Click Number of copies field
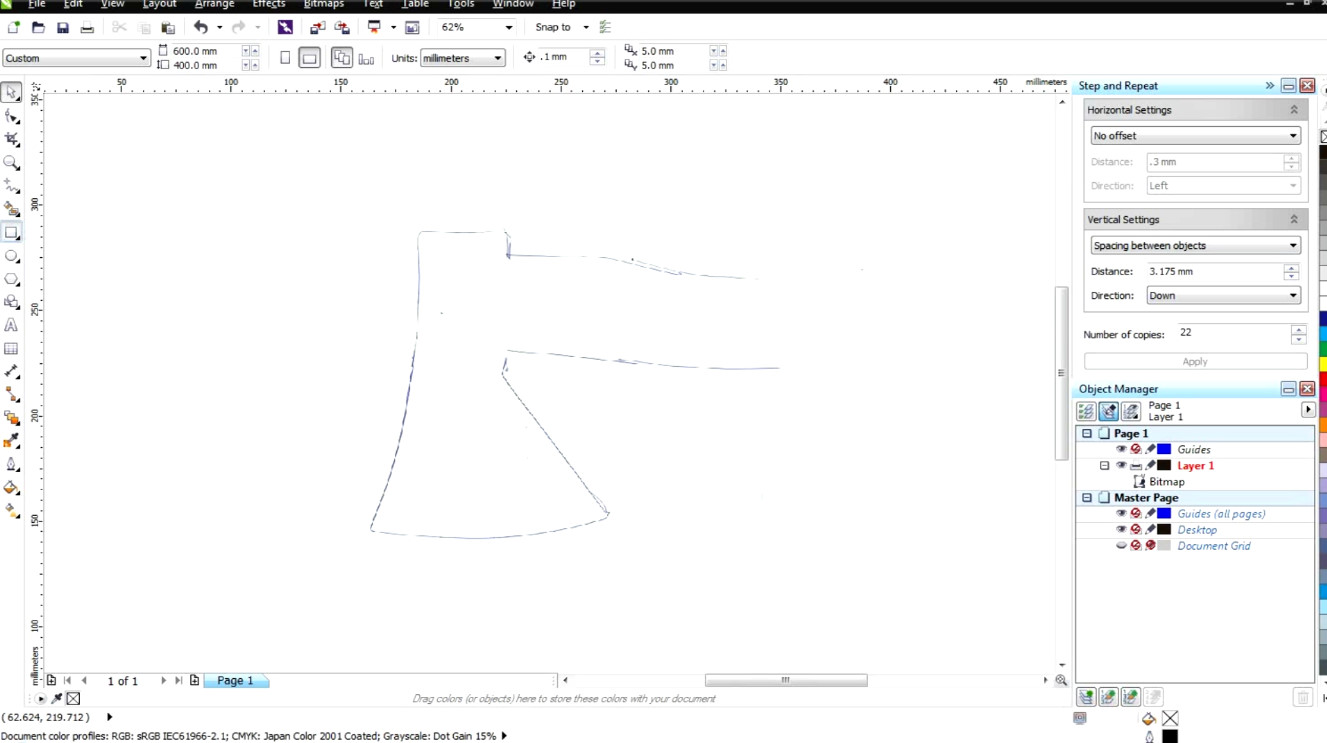Screen dimensions: 1327x743 click(1233, 333)
